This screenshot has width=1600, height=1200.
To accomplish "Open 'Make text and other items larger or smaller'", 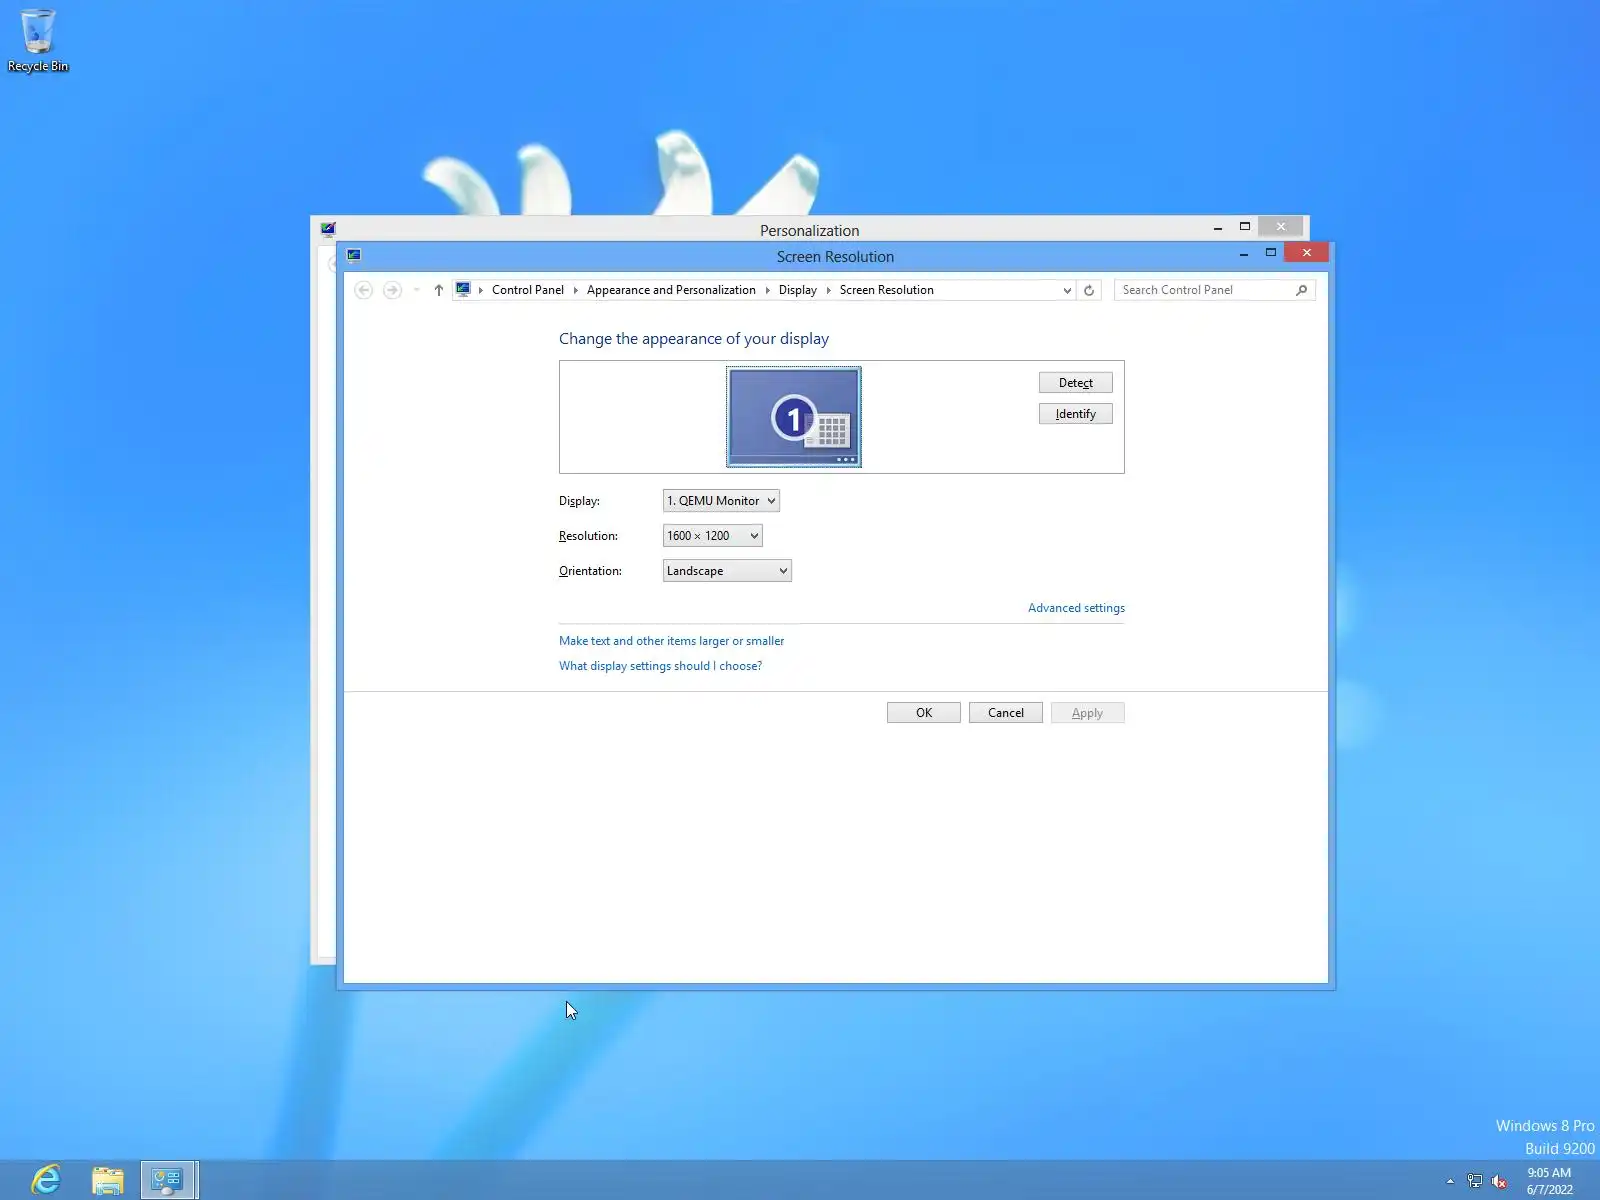I will (x=671, y=641).
